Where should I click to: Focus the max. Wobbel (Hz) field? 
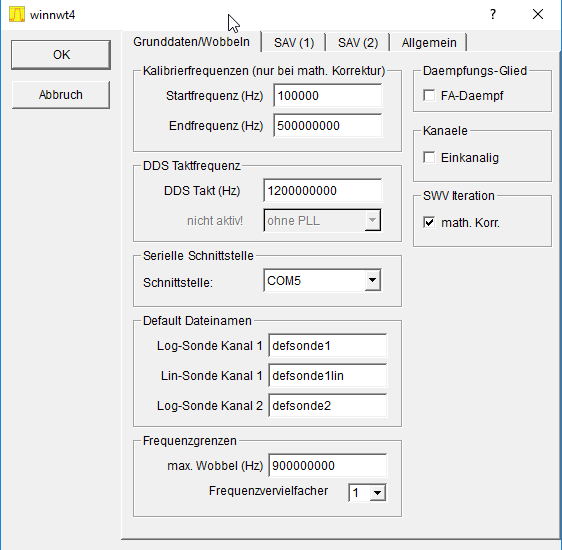(x=328, y=466)
